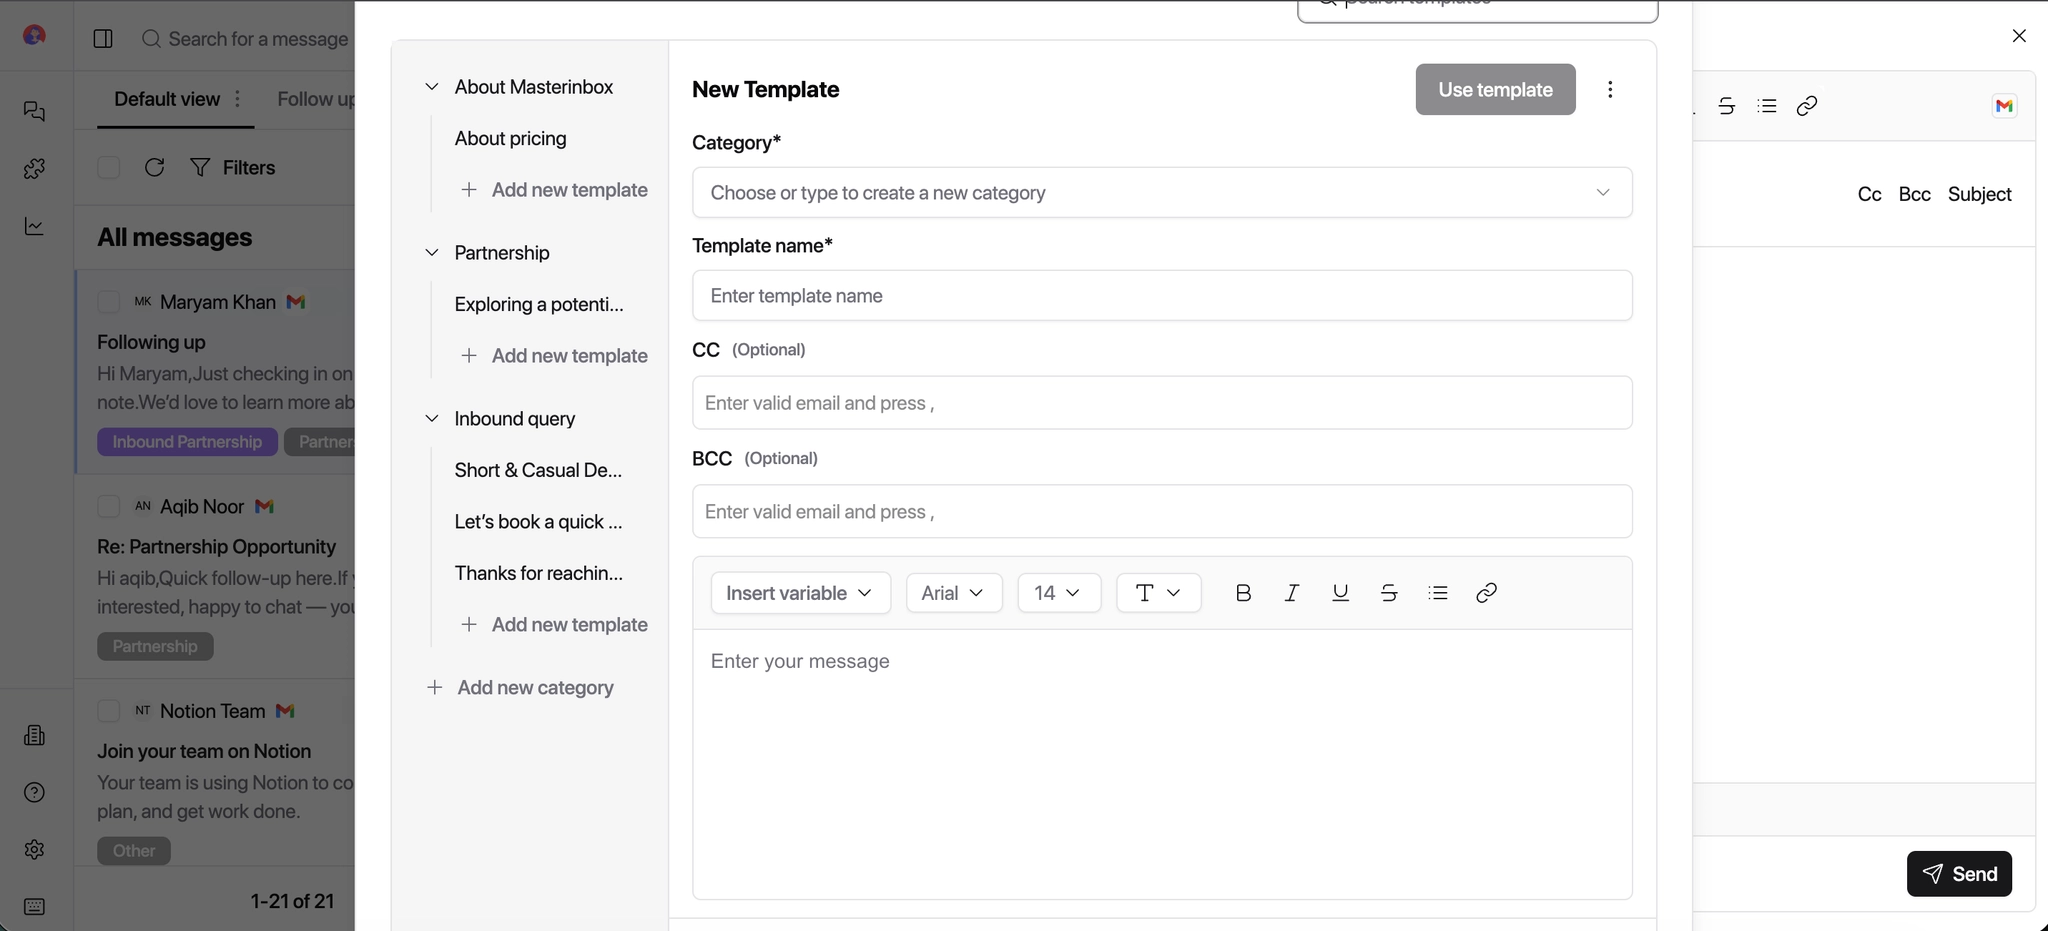Open the integrations puzzle icon in sidebar
The image size is (2048, 931).
(34, 169)
